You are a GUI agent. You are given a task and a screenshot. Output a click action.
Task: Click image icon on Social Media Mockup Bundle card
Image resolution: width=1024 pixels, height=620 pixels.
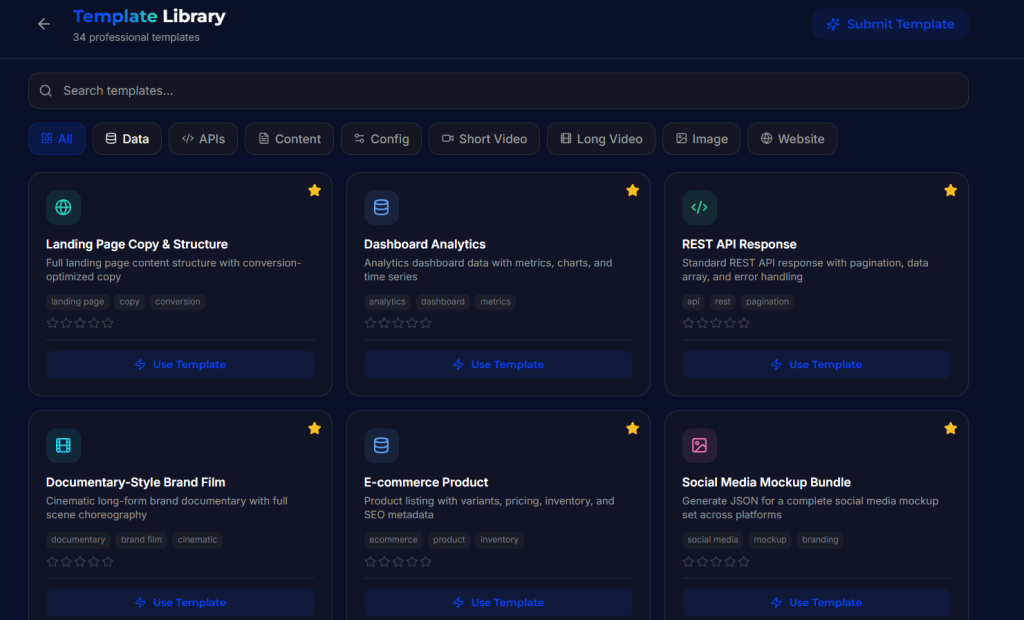tap(699, 446)
